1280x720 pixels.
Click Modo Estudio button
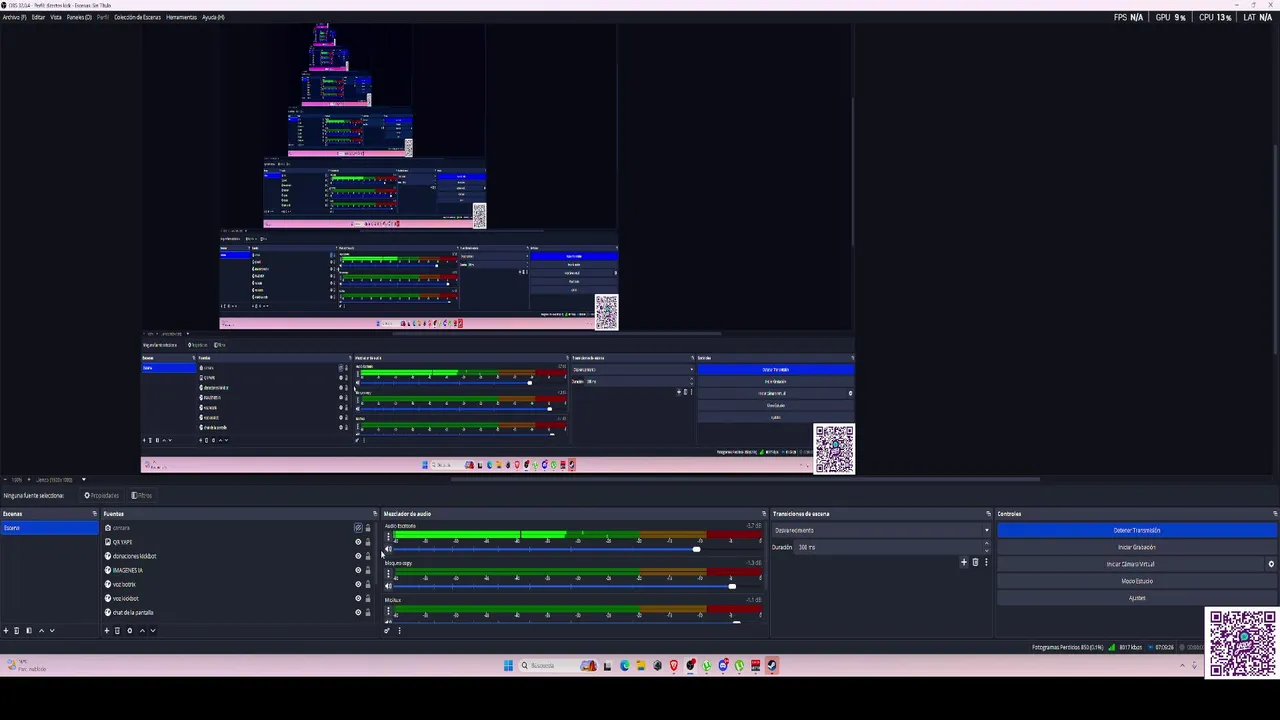[x=1137, y=581]
